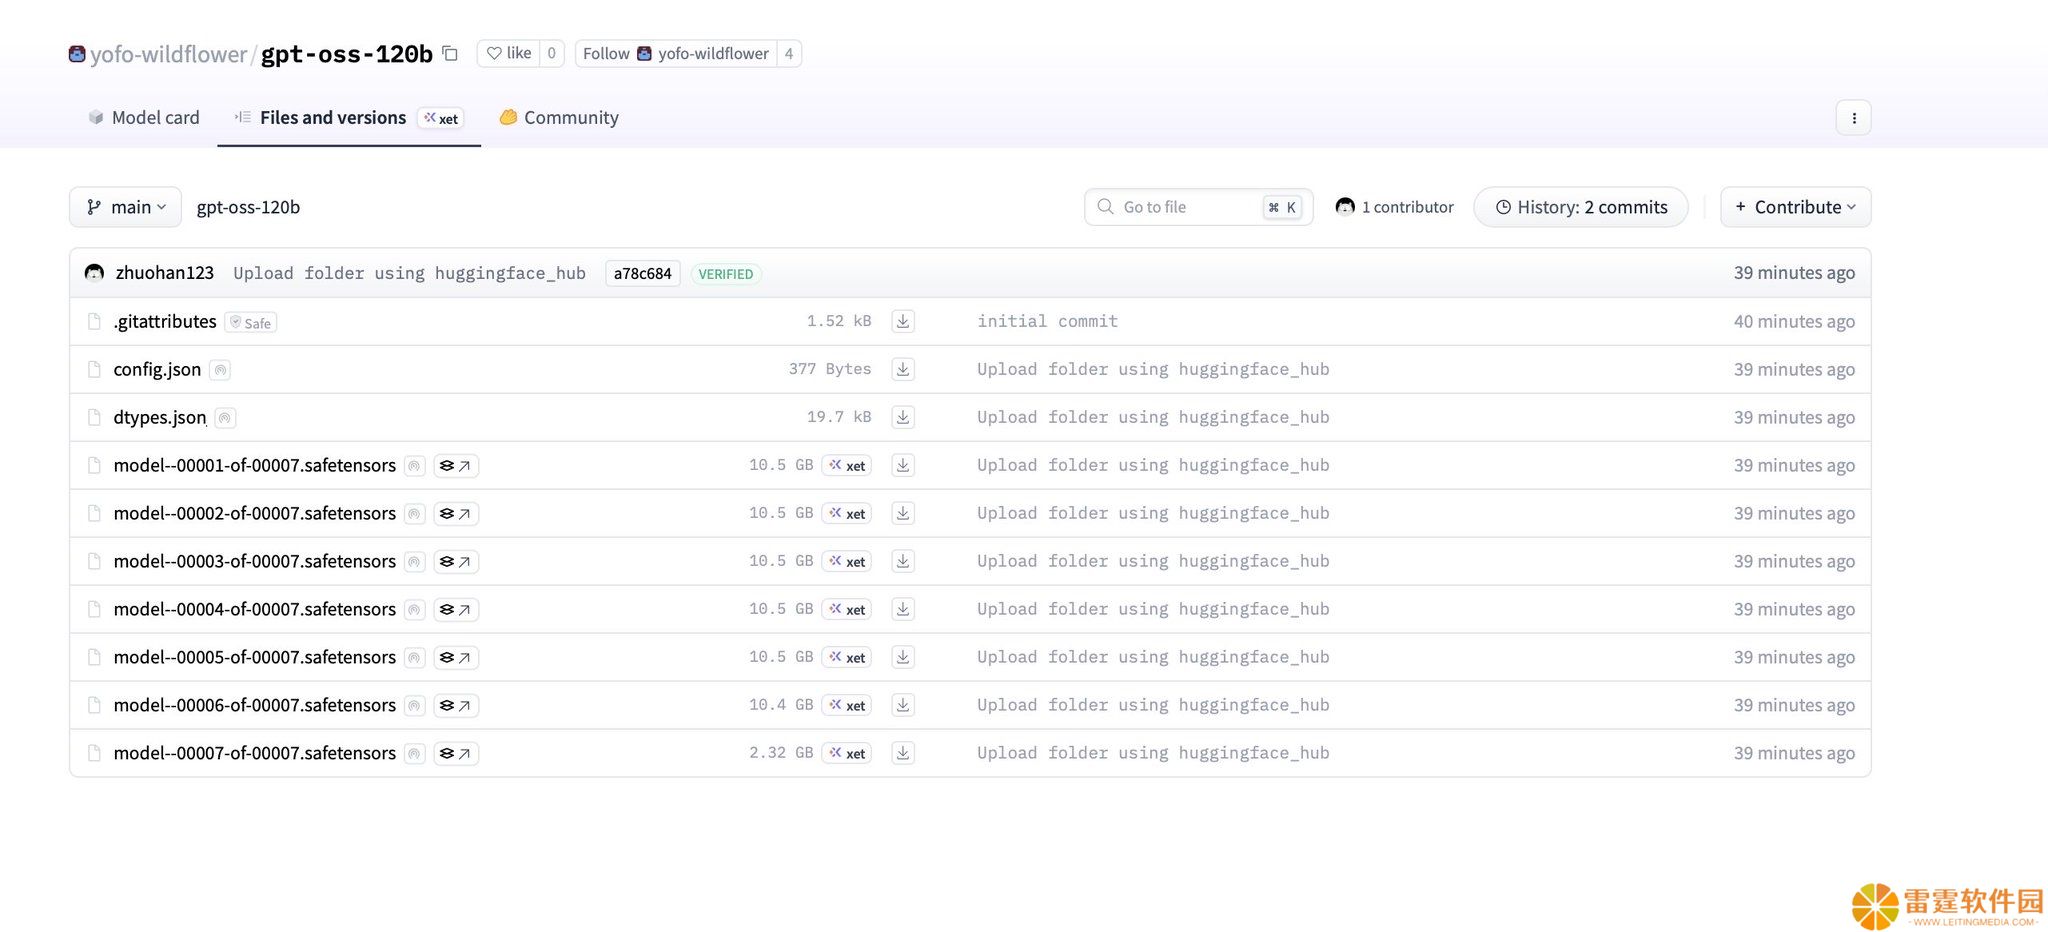
Task: Click the xet badge on model--00001 row
Action: 847,466
